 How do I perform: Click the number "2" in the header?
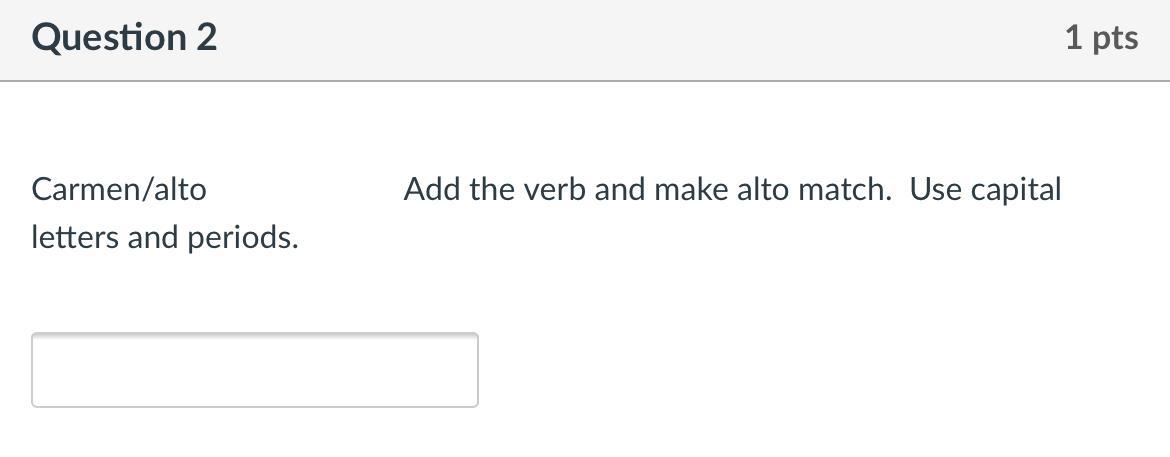206,38
